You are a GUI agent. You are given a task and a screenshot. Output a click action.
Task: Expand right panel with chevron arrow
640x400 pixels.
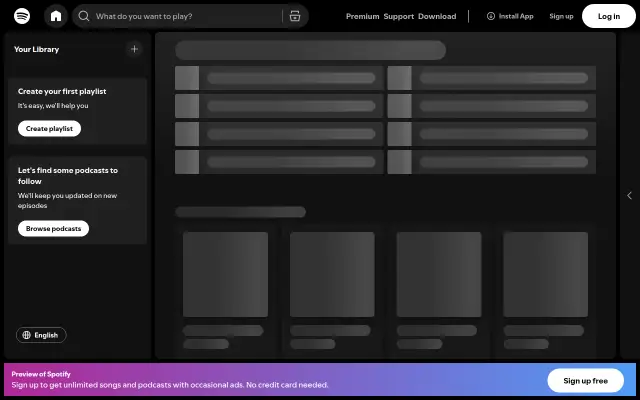pos(629,196)
